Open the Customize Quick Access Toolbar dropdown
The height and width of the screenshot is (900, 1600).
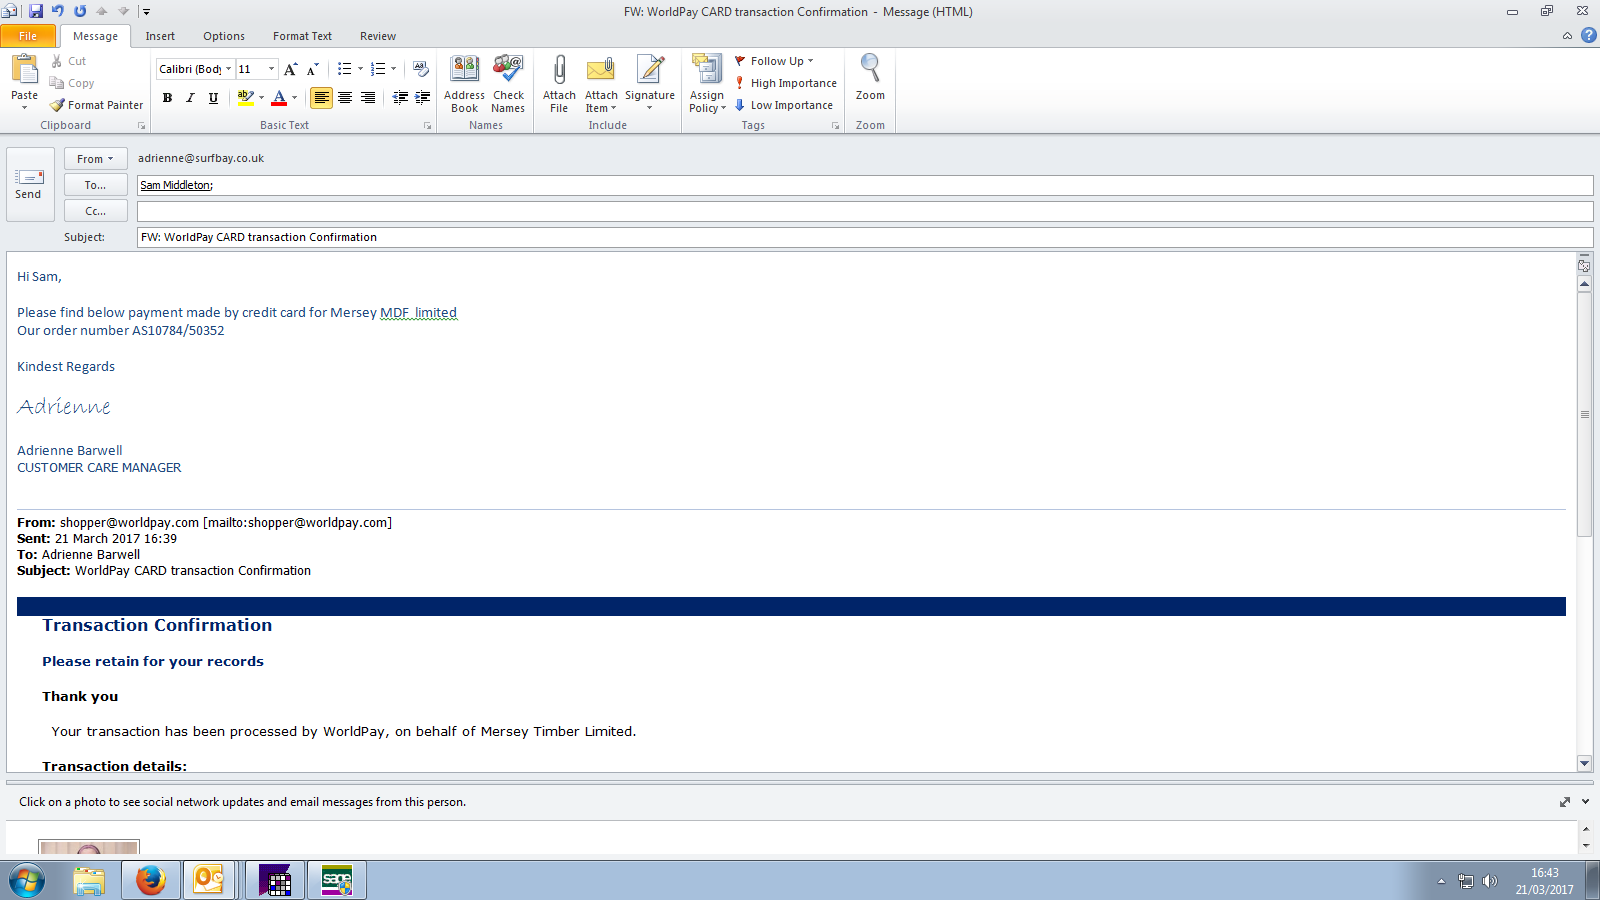146,12
